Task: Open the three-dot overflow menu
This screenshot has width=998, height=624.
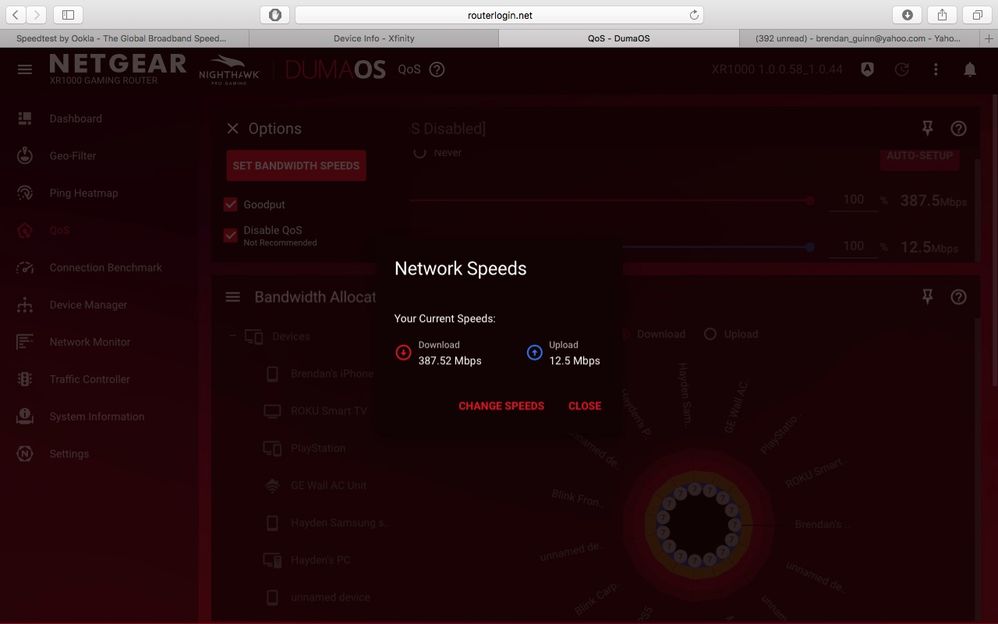Action: [x=935, y=69]
